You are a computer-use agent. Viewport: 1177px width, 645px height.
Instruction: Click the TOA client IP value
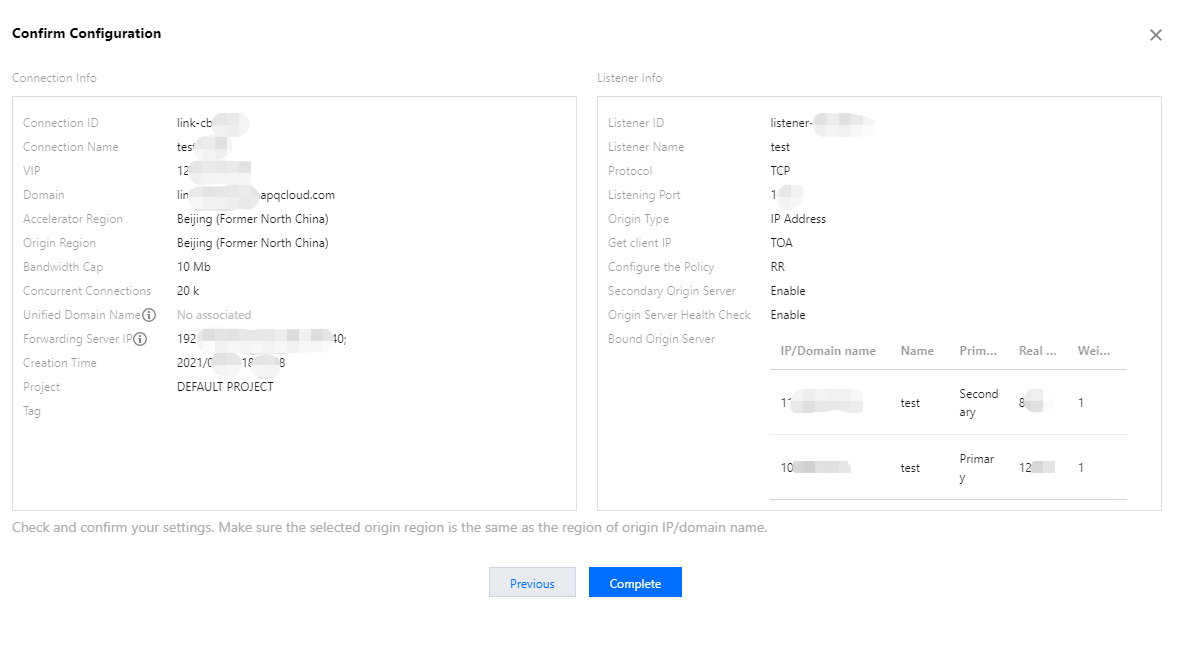coord(781,243)
